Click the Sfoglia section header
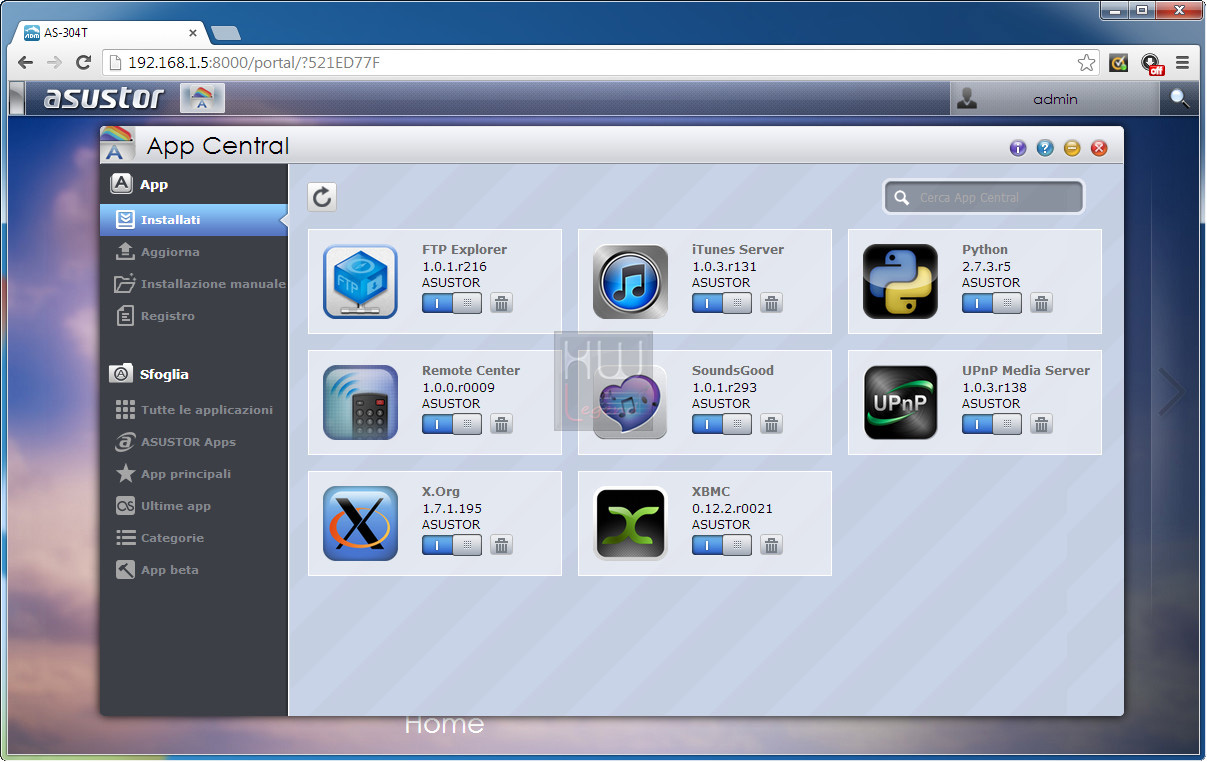1207x762 pixels. pyautogui.click(x=164, y=374)
